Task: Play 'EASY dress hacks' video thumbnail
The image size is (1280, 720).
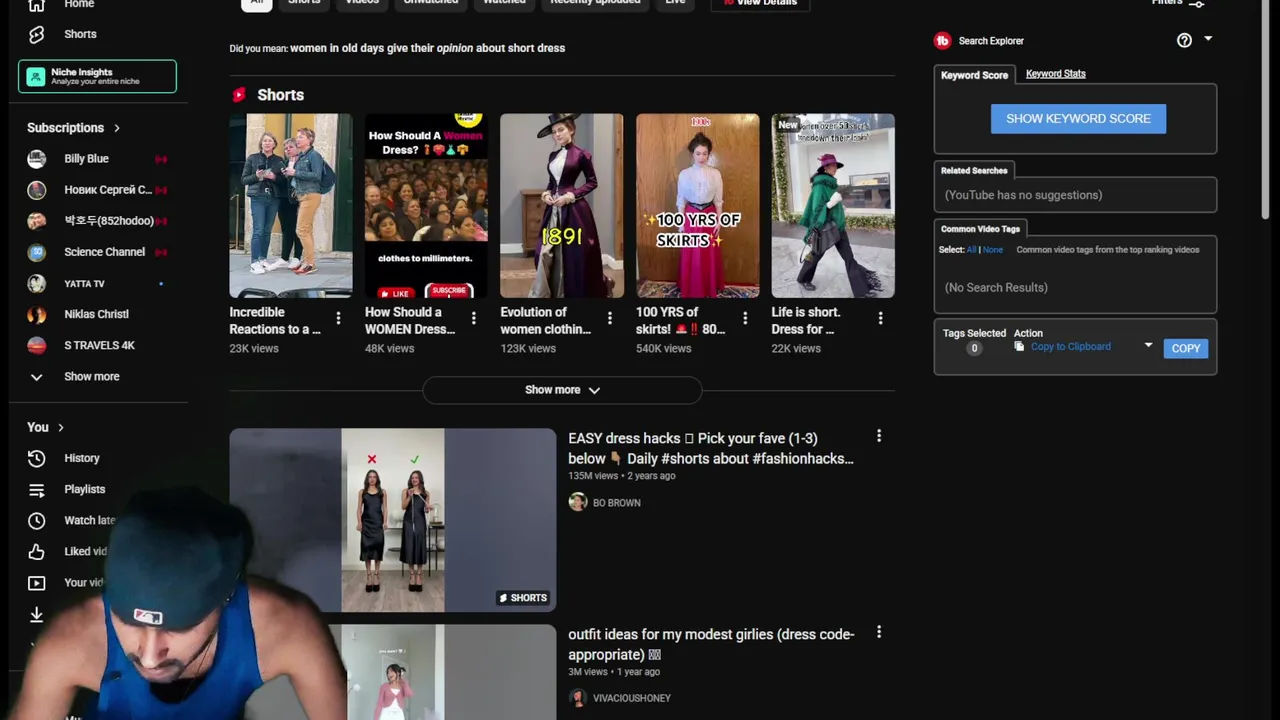Action: point(393,520)
